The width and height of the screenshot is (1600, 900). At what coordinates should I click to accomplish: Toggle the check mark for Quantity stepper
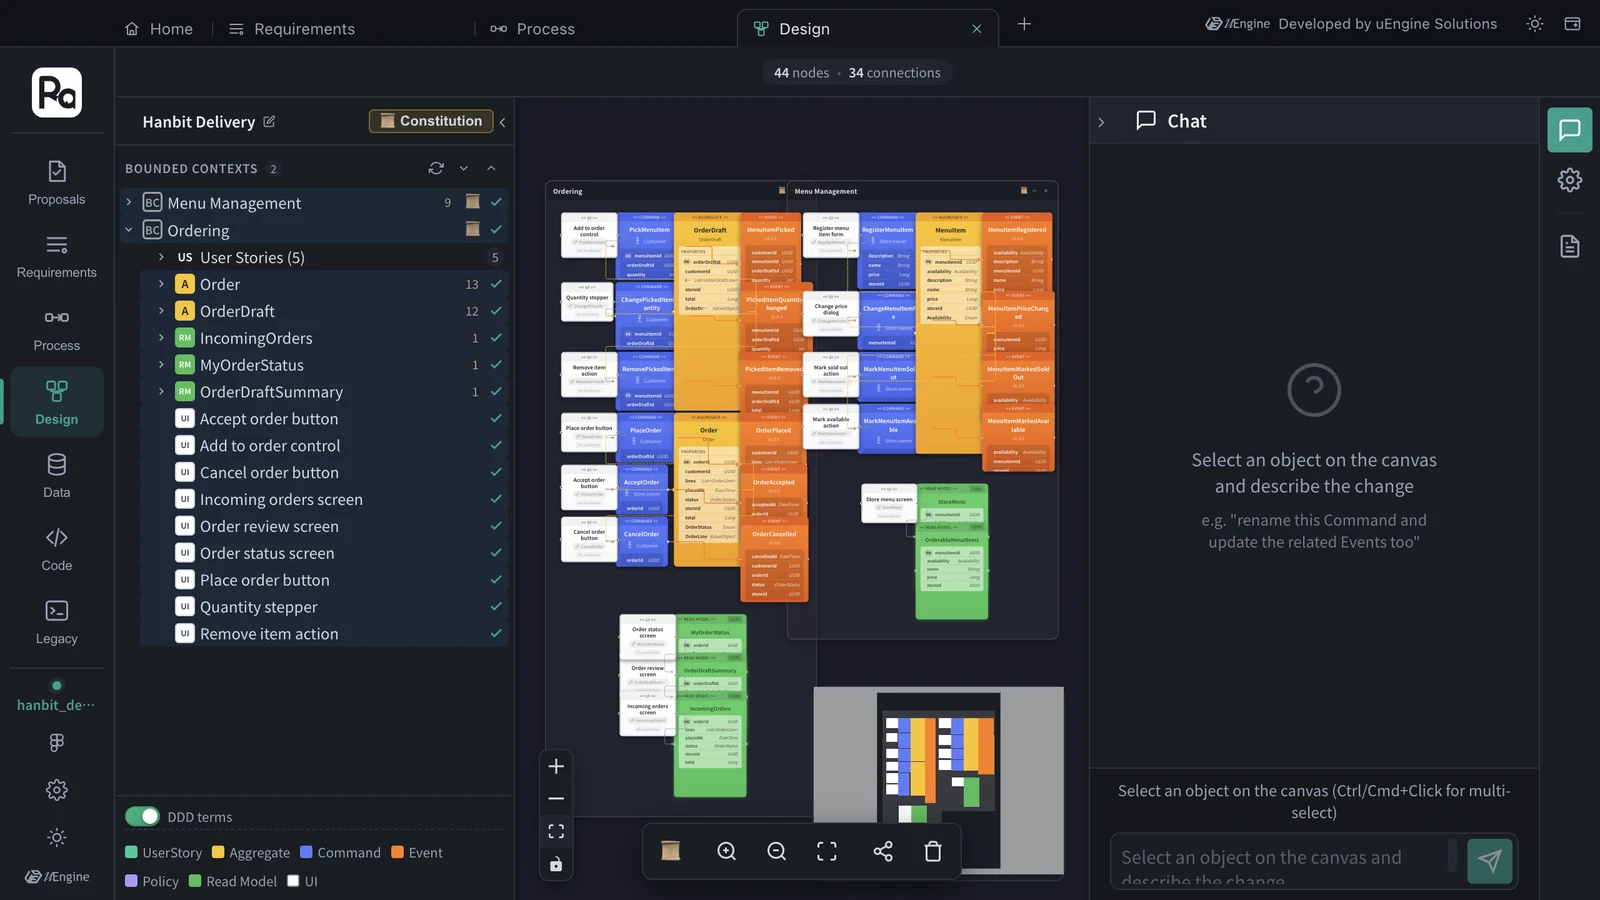[496, 606]
